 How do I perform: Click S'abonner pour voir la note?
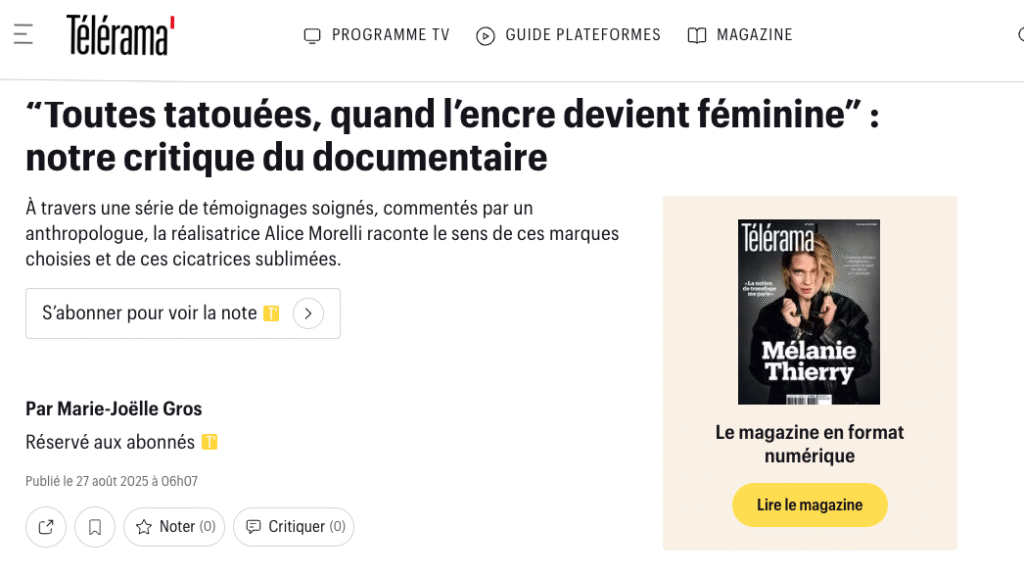point(150,313)
